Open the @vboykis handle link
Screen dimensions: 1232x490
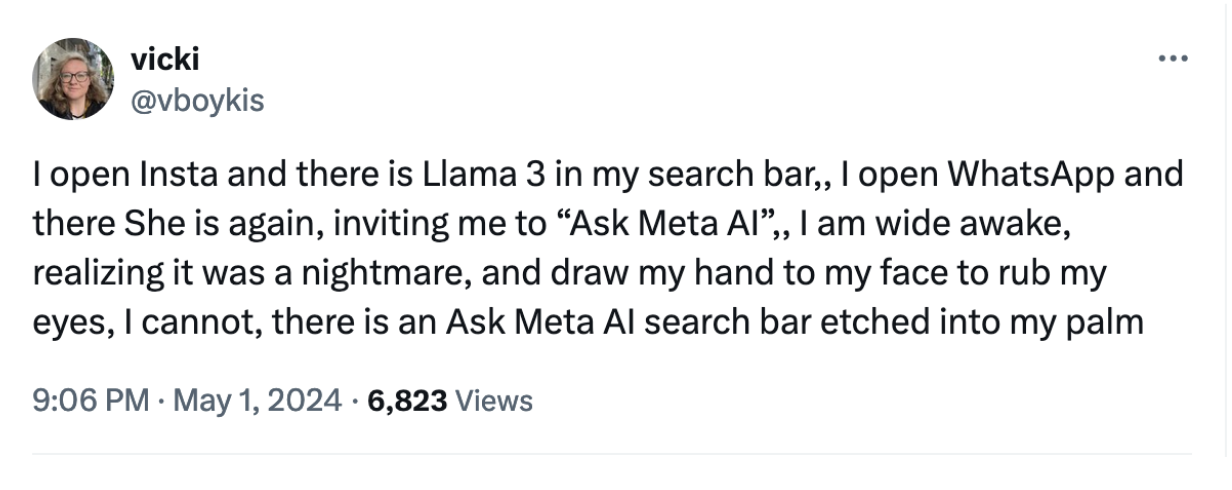click(x=198, y=100)
